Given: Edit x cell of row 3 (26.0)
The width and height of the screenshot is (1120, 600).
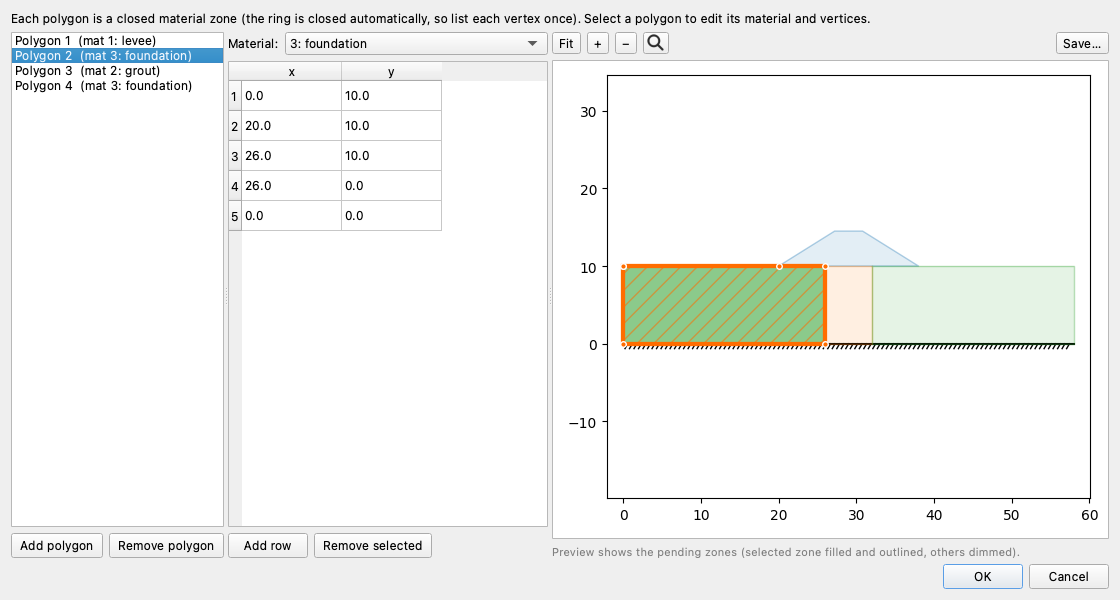Looking at the screenshot, I should click(x=291, y=156).
